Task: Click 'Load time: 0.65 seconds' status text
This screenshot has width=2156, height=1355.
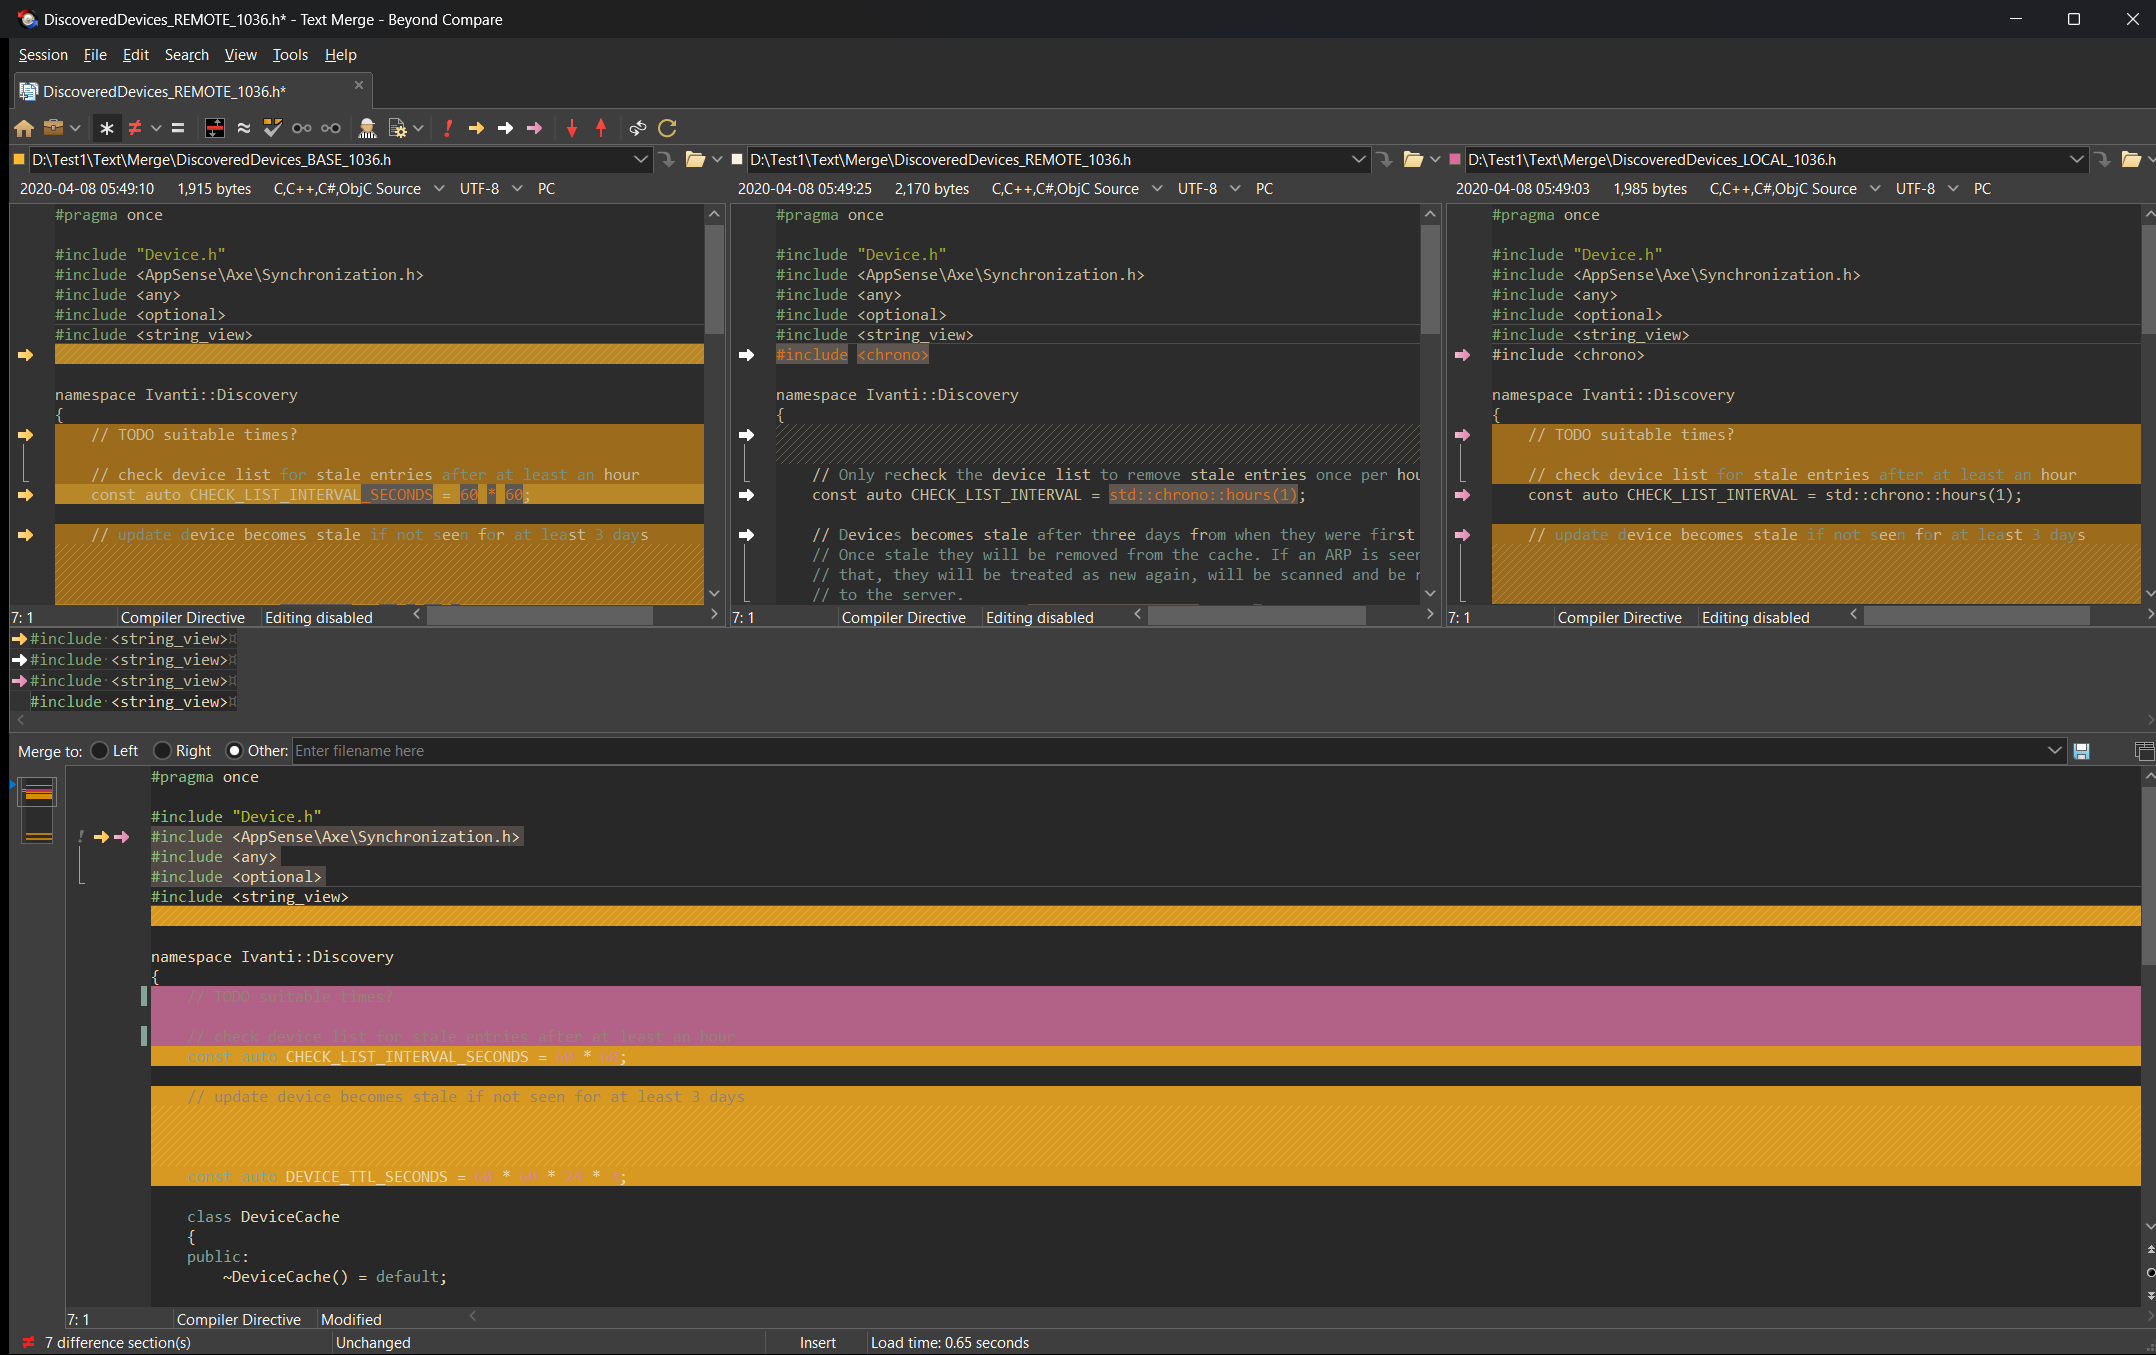Action: (950, 1343)
